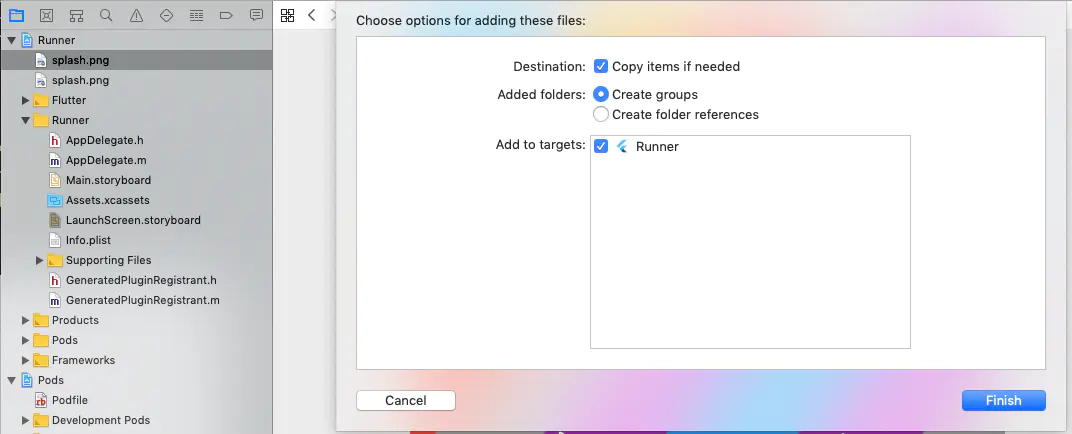This screenshot has width=1072, height=434.
Task: Collapse the Runner folder group
Action: click(25, 120)
